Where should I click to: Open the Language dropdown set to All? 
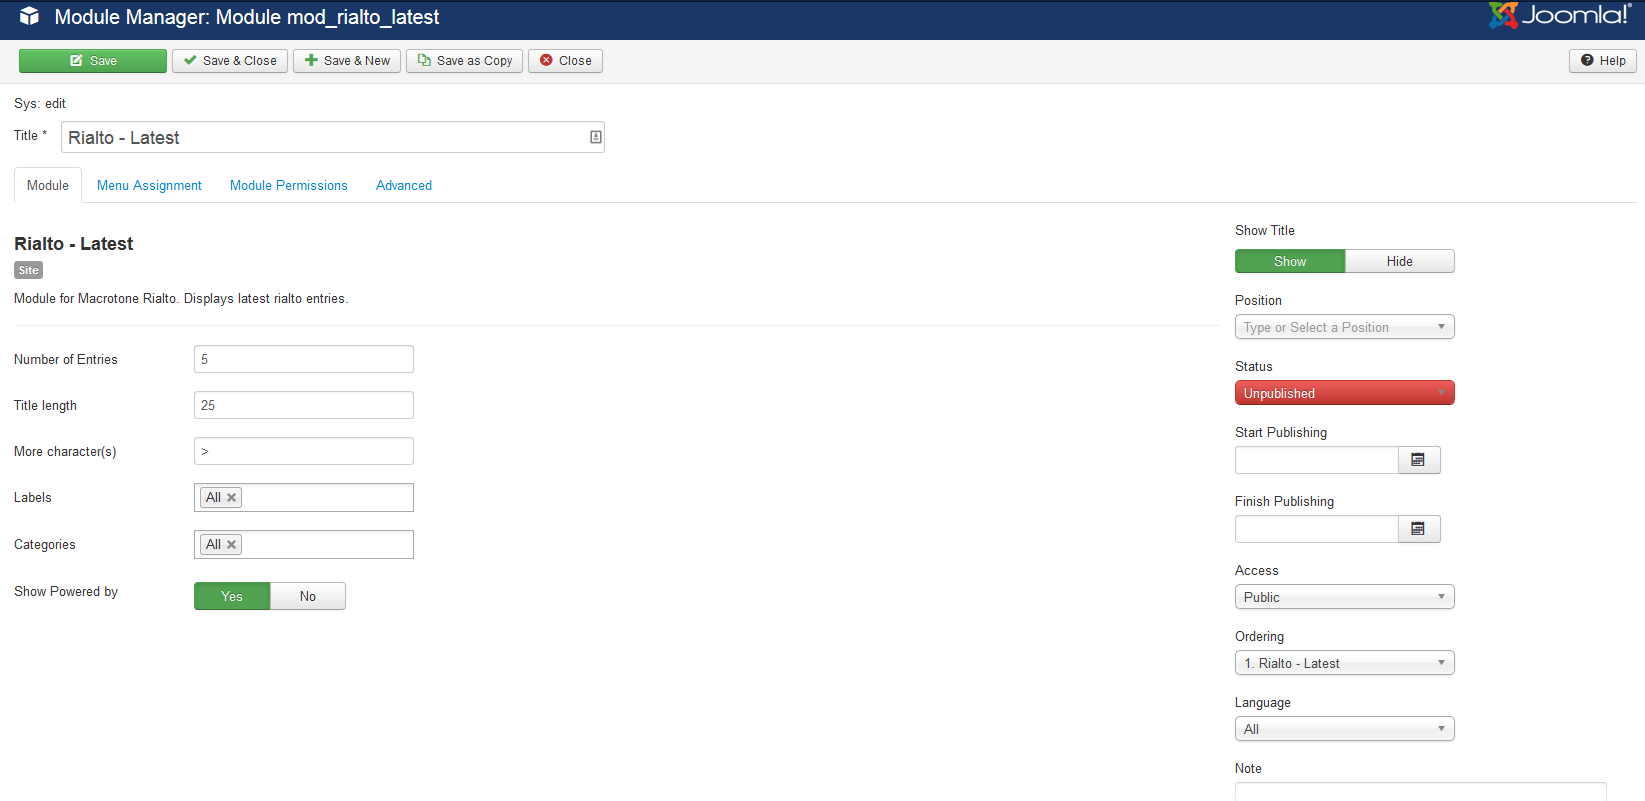pos(1344,730)
